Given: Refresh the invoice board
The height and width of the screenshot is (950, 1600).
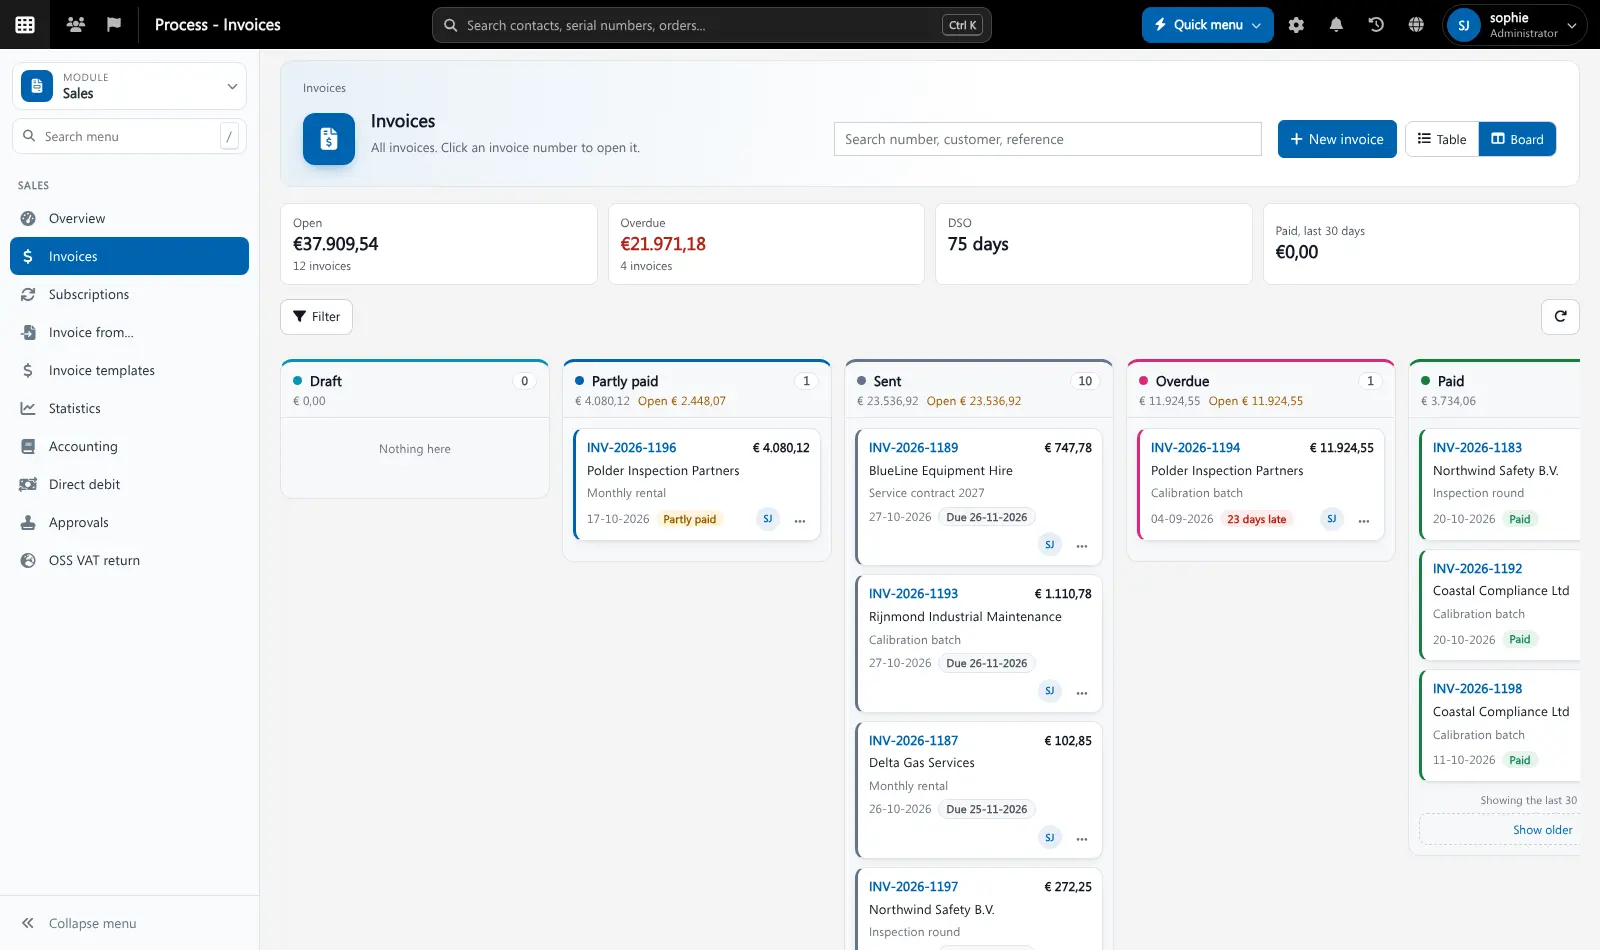Looking at the screenshot, I should (1560, 316).
